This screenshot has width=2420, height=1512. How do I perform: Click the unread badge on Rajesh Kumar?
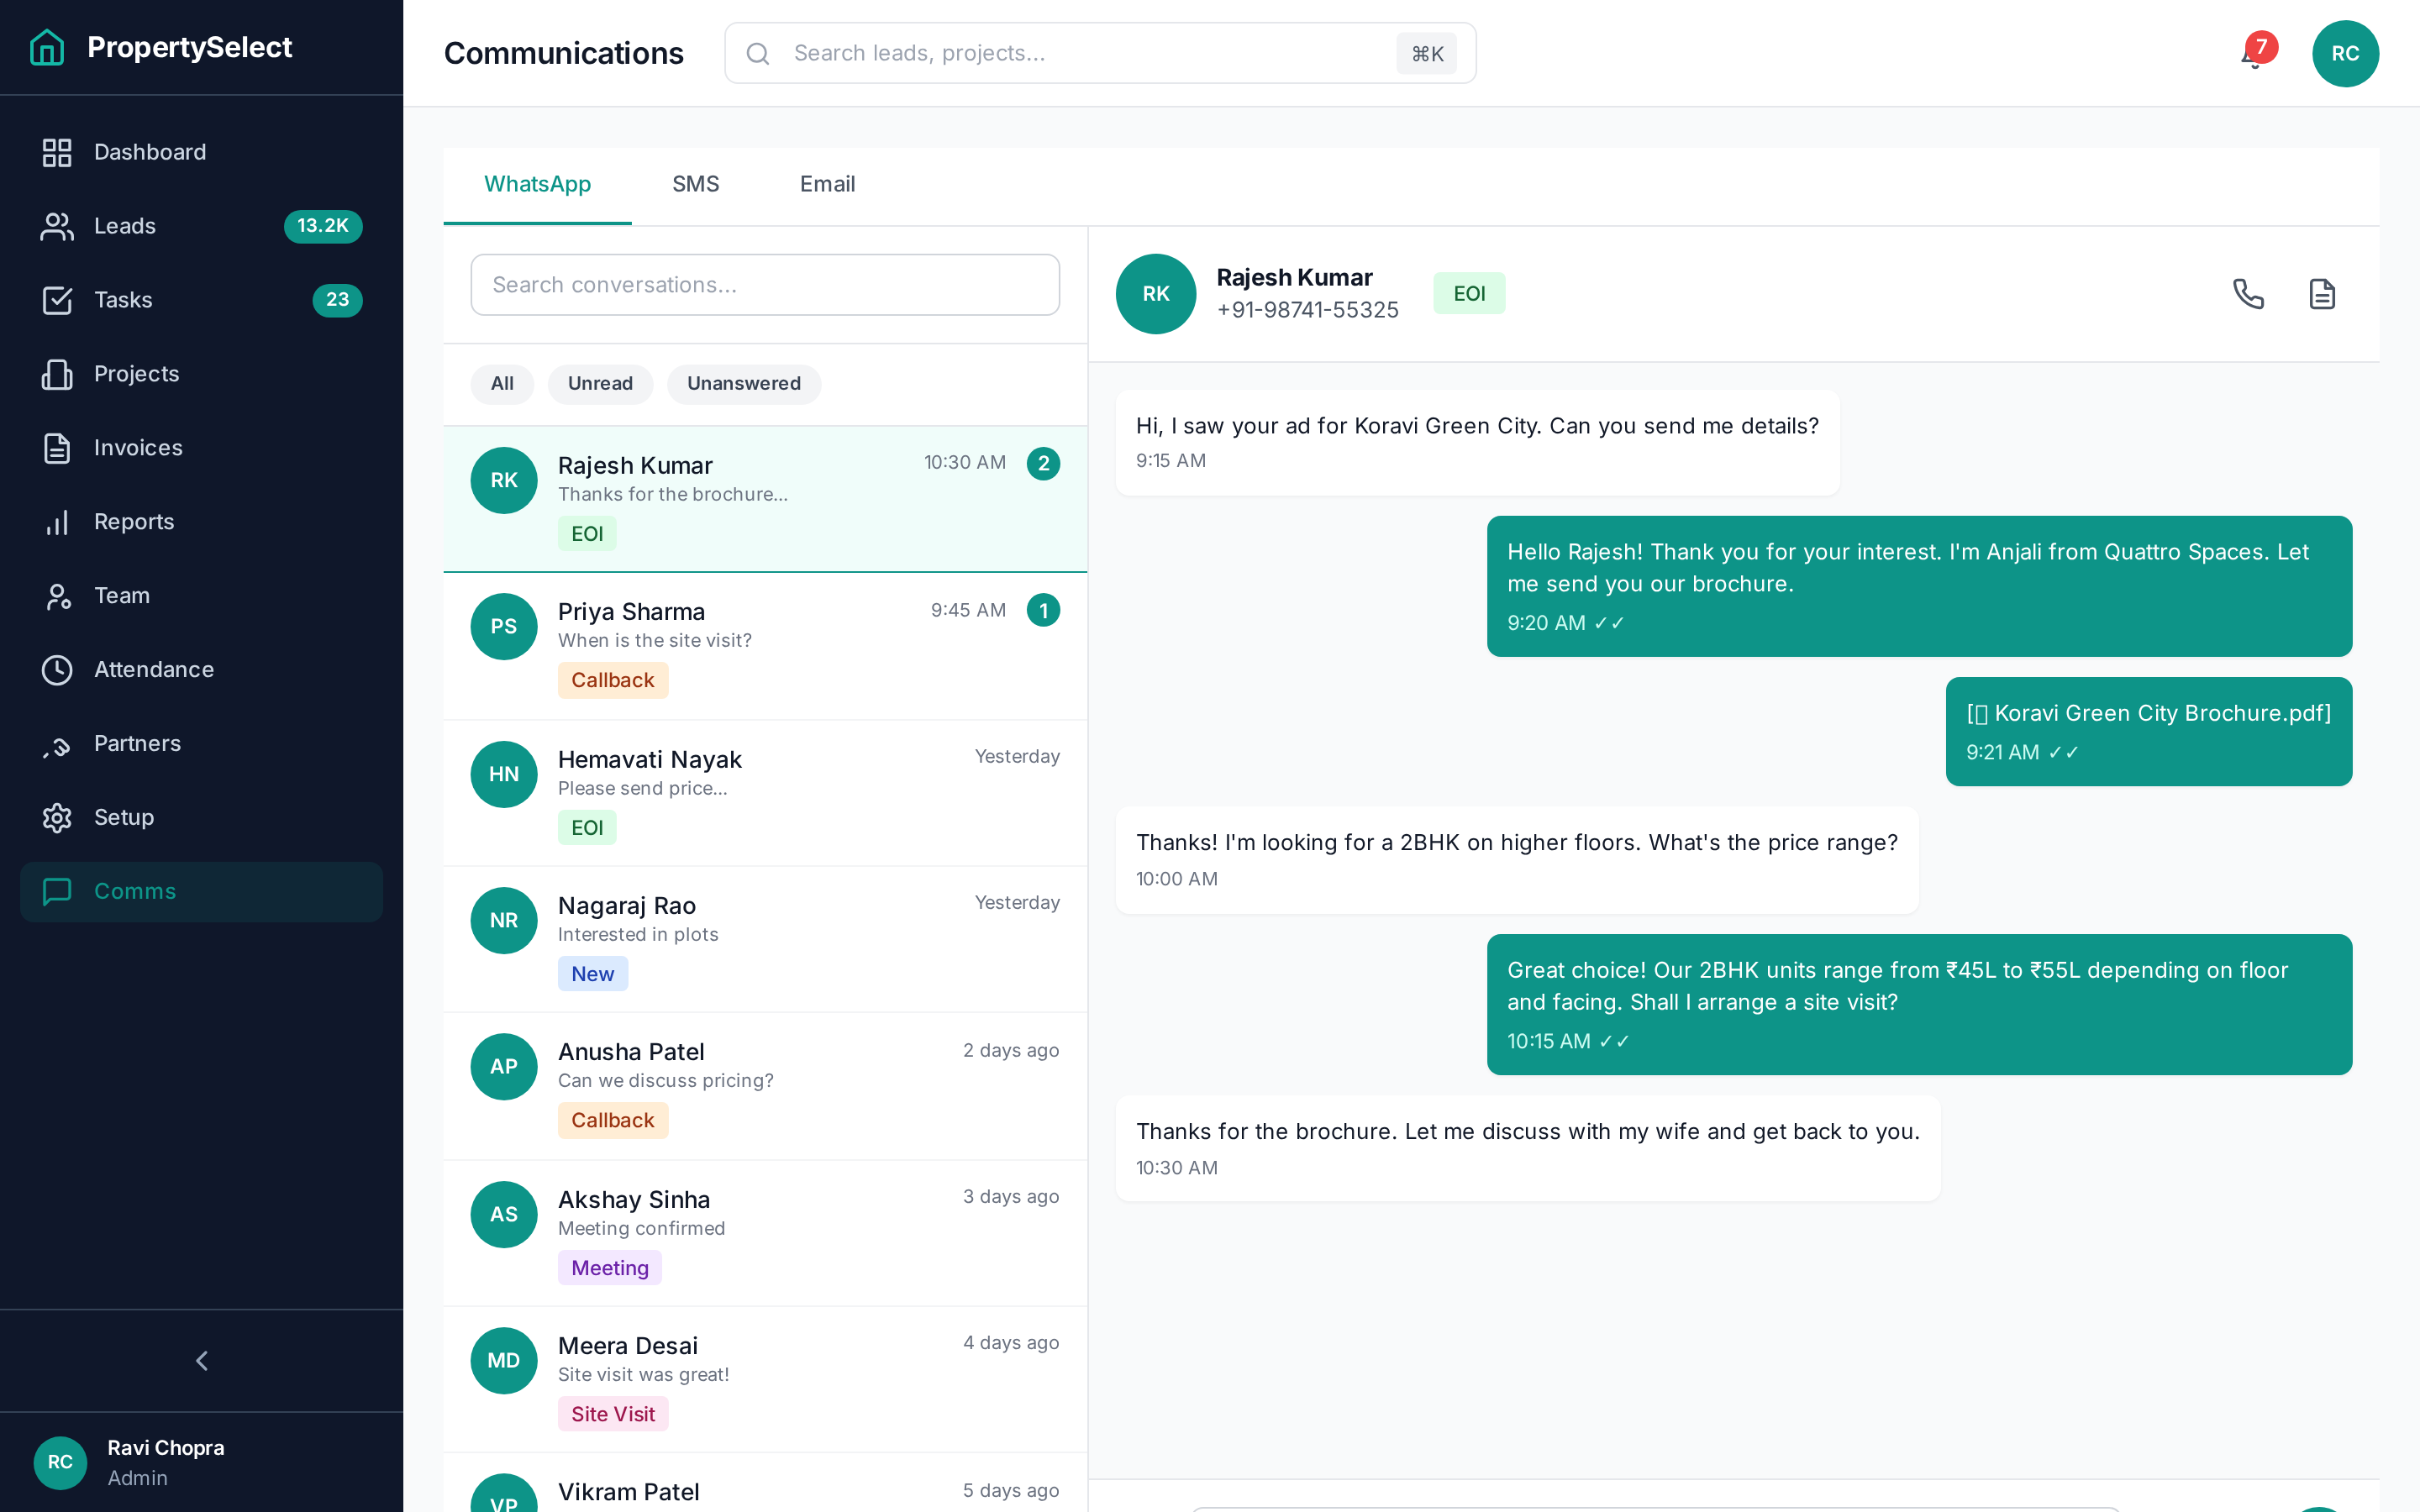[x=1043, y=464]
